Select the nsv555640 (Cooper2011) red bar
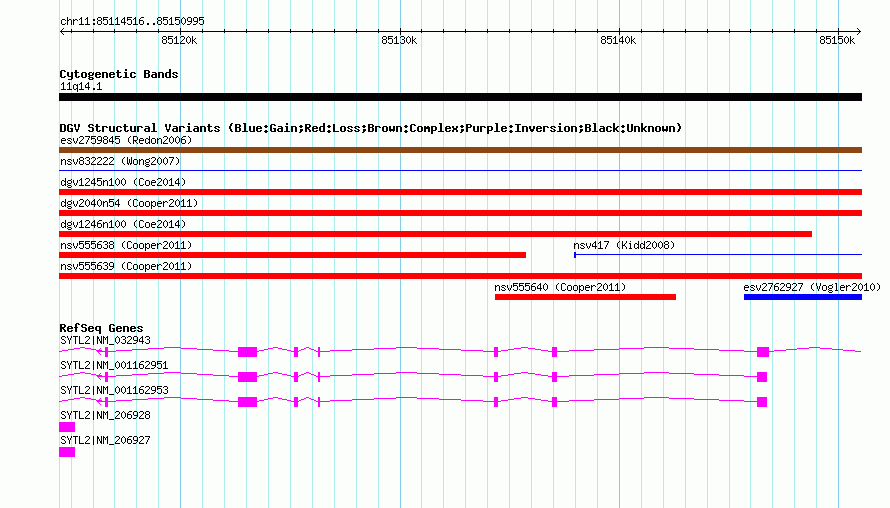The width and height of the screenshot is (890, 508). [x=585, y=297]
